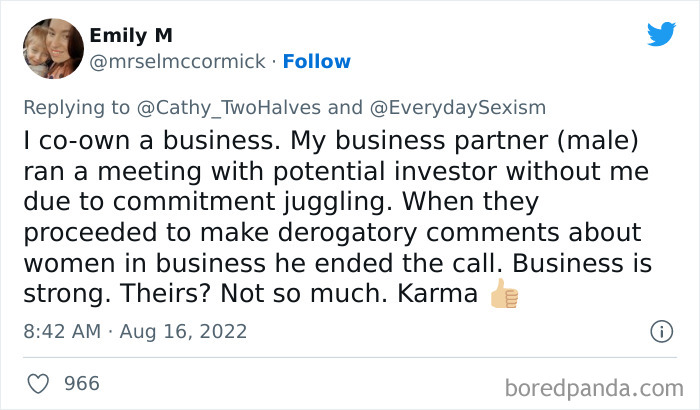The width and height of the screenshot is (700, 410).
Task: Open Emily M's profile picture
Action: (x=52, y=48)
